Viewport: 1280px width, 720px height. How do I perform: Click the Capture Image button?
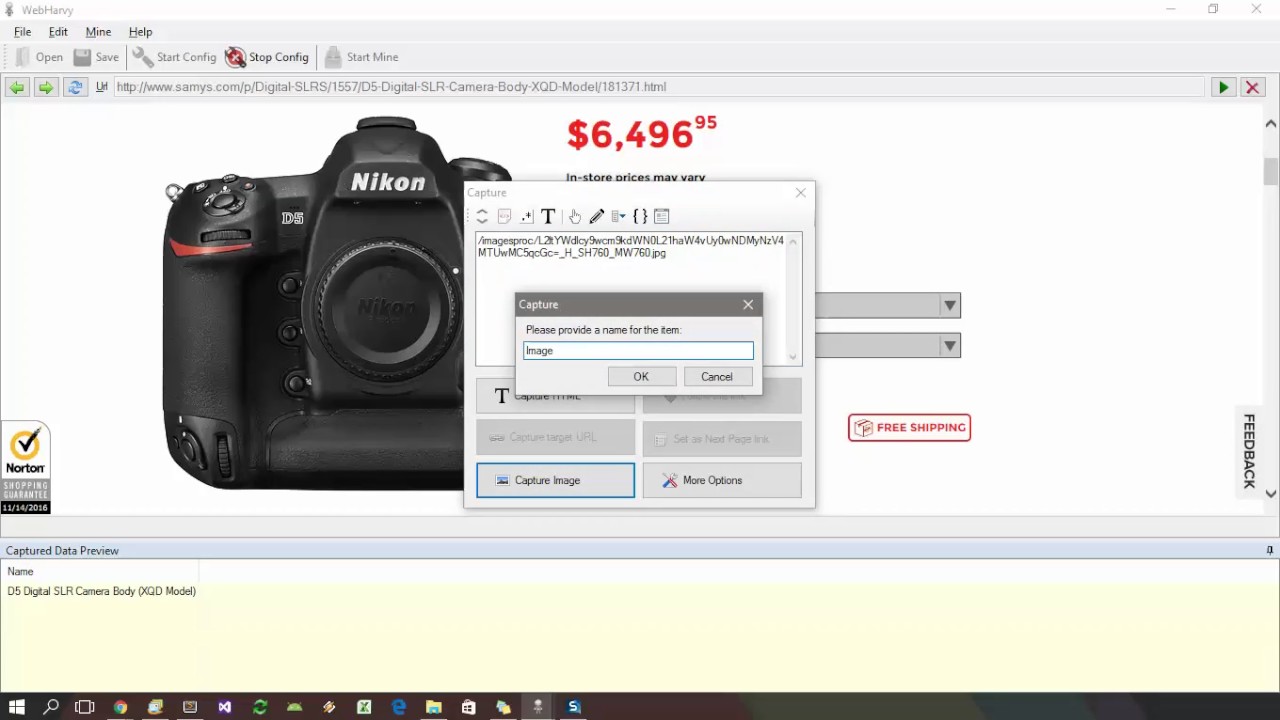[555, 480]
